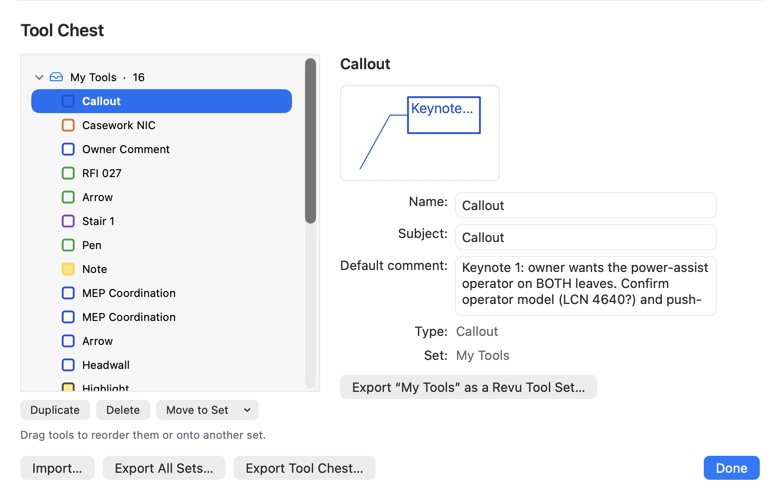Screen dimensions: 780x500
Task: Click the Import... button
Action: click(57, 468)
